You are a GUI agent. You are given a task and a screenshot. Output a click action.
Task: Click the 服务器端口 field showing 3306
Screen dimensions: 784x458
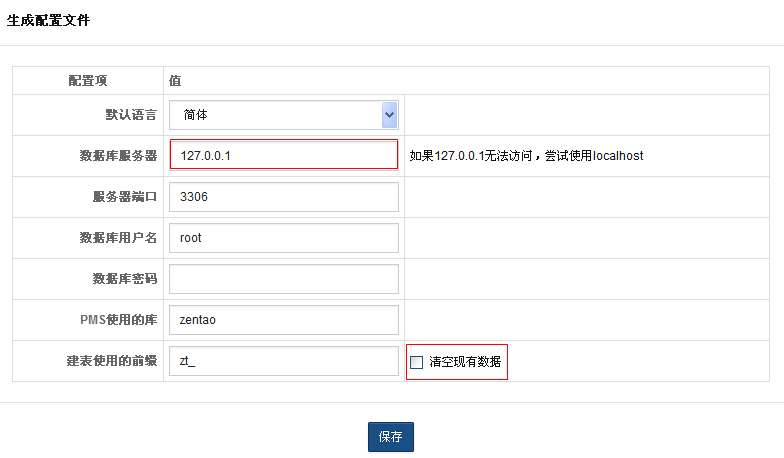coord(284,197)
